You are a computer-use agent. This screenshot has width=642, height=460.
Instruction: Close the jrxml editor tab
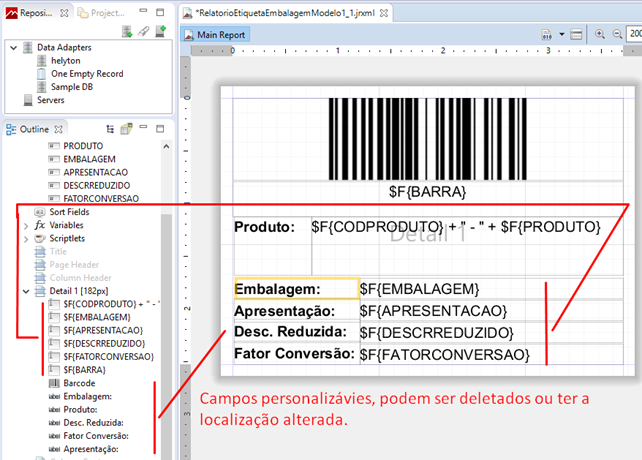click(384, 13)
